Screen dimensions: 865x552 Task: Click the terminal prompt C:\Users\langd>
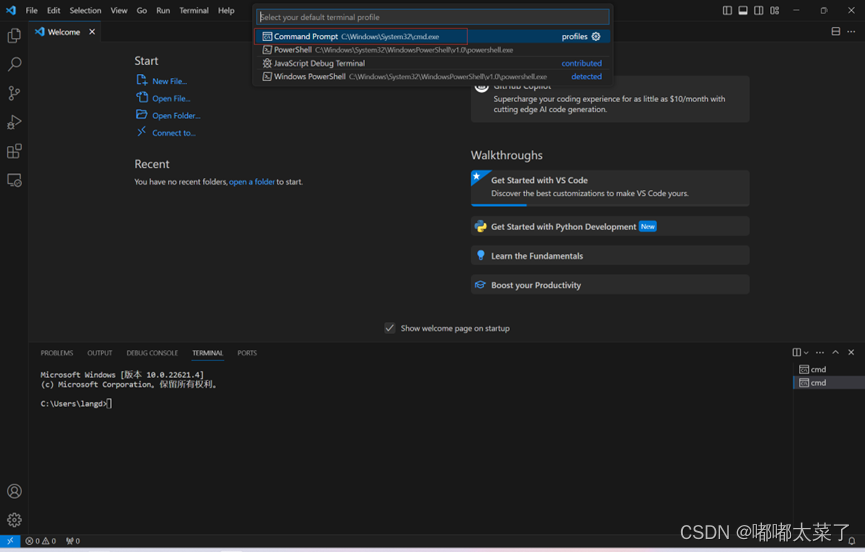(x=73, y=404)
